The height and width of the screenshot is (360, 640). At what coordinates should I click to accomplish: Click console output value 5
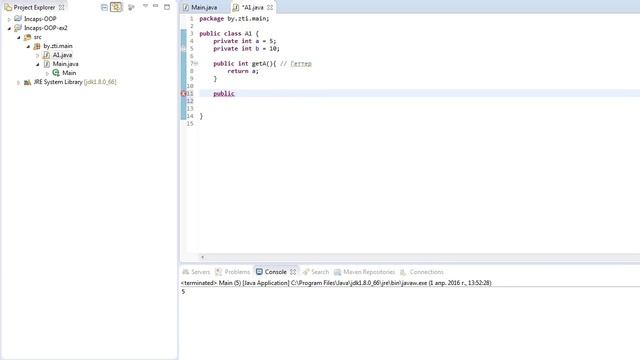pos(183,291)
